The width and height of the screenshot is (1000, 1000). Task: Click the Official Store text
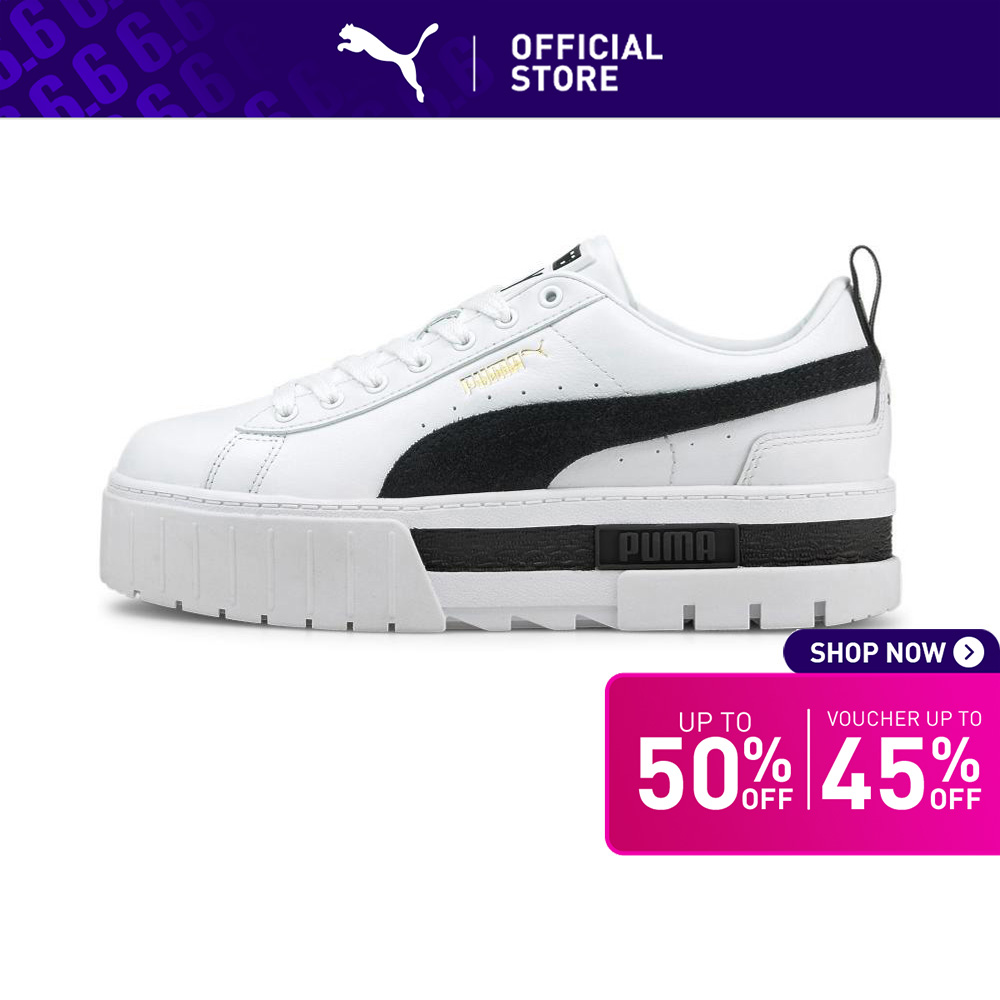(586, 63)
